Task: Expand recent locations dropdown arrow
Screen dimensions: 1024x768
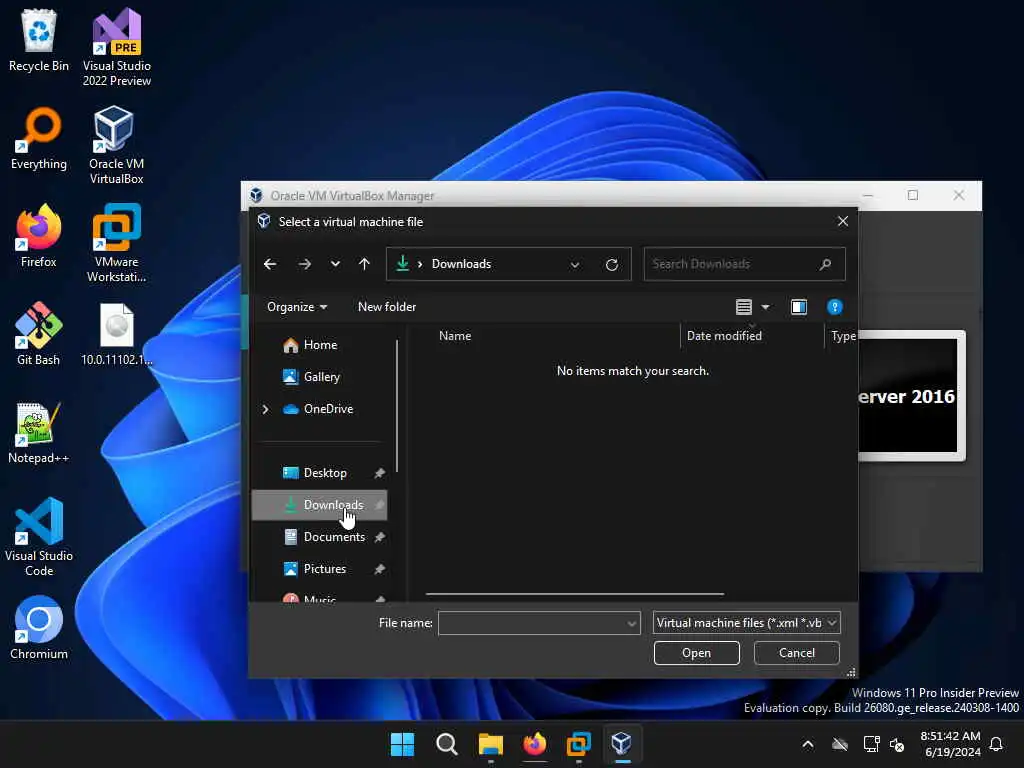Action: 335,264
